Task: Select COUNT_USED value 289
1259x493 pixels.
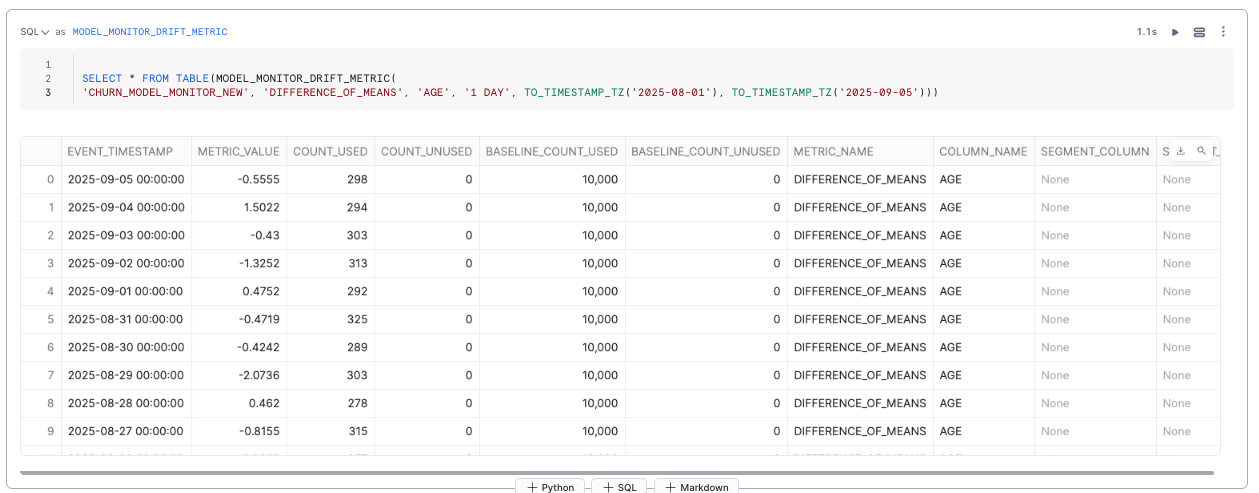Action: click(330, 347)
